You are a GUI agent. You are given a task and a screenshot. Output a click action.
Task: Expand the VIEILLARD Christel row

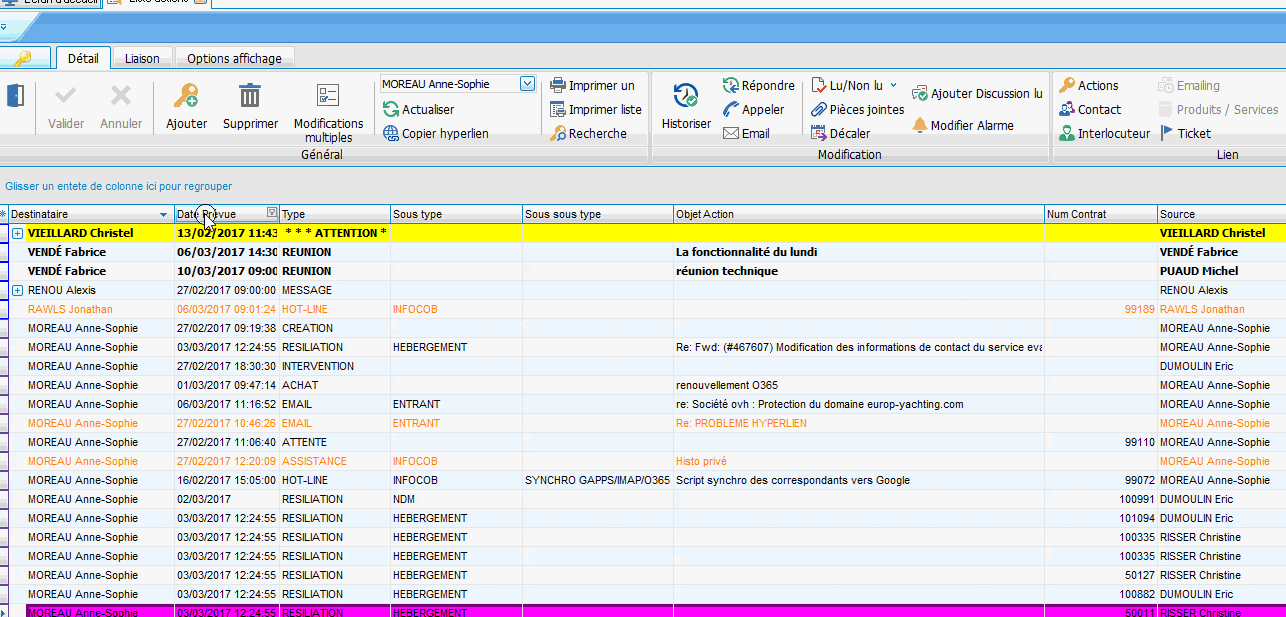[x=17, y=233]
